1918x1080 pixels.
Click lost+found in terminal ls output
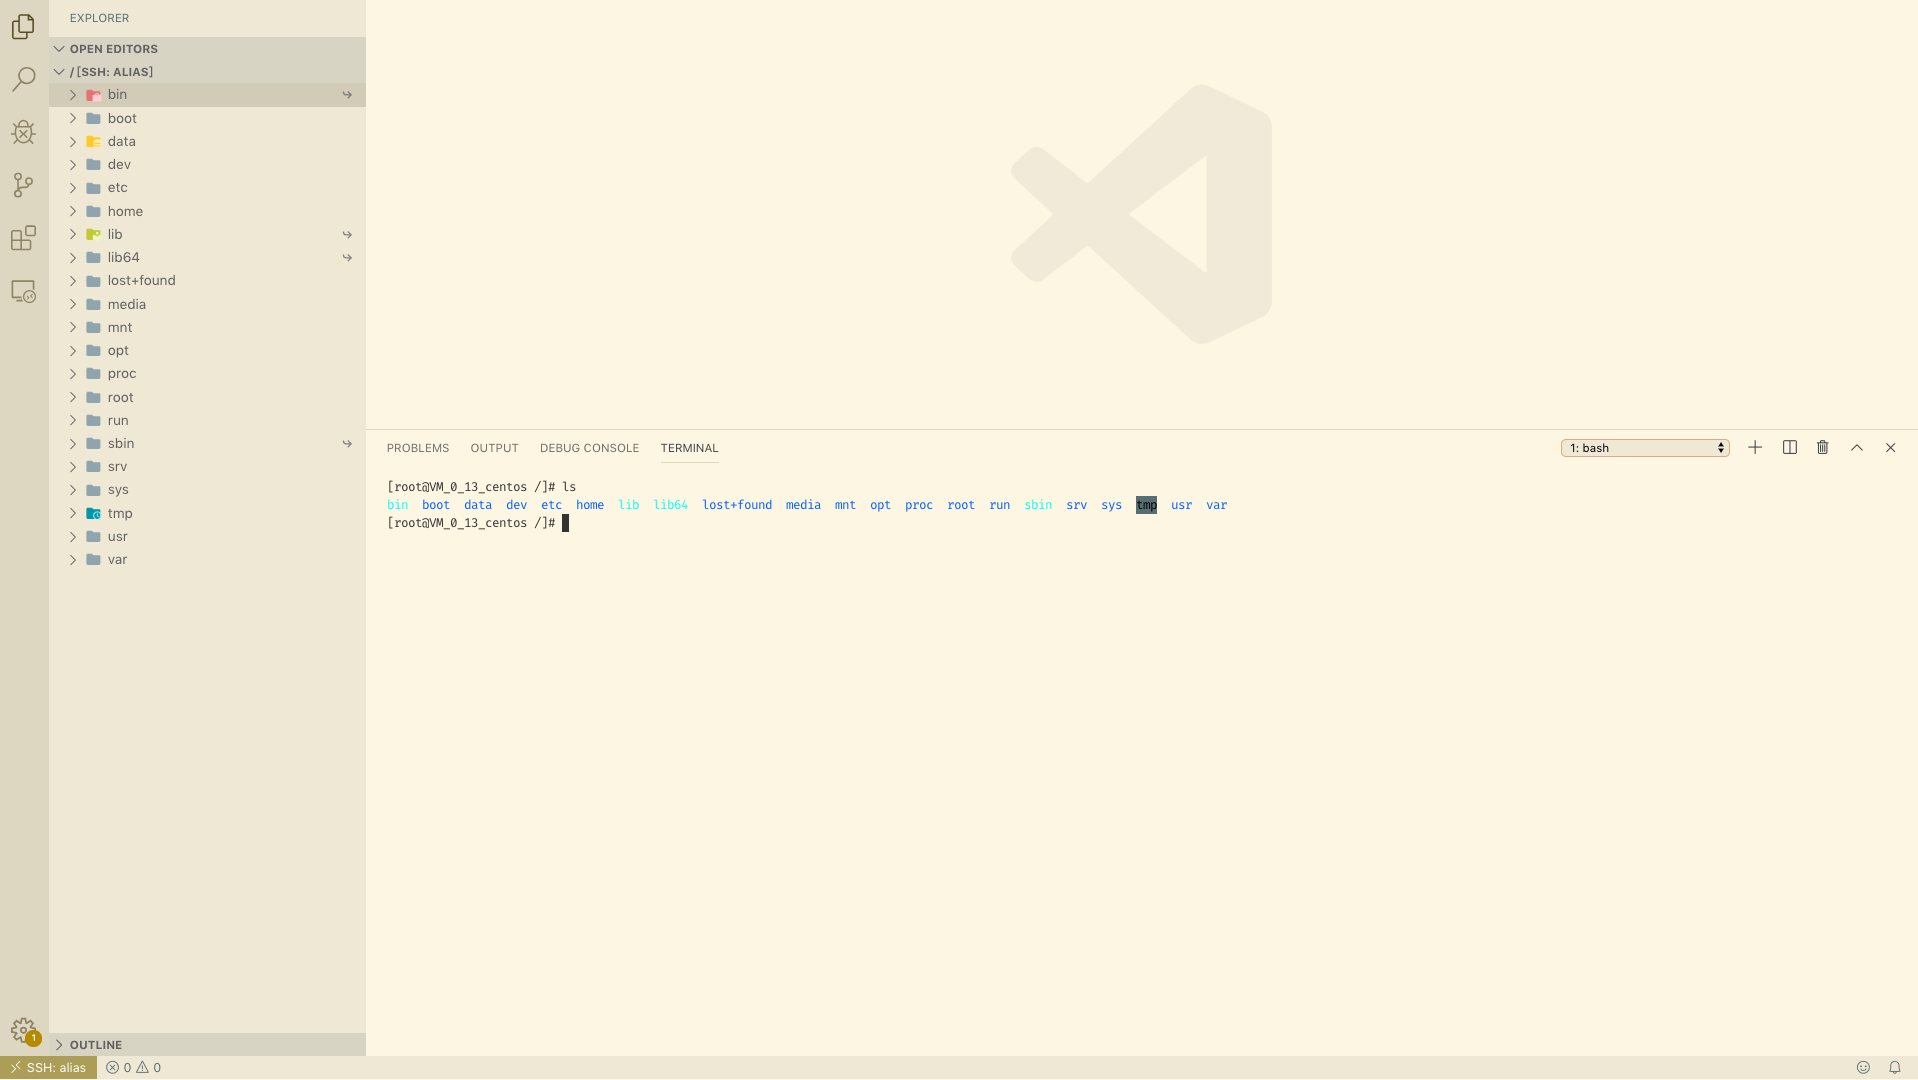pos(737,505)
